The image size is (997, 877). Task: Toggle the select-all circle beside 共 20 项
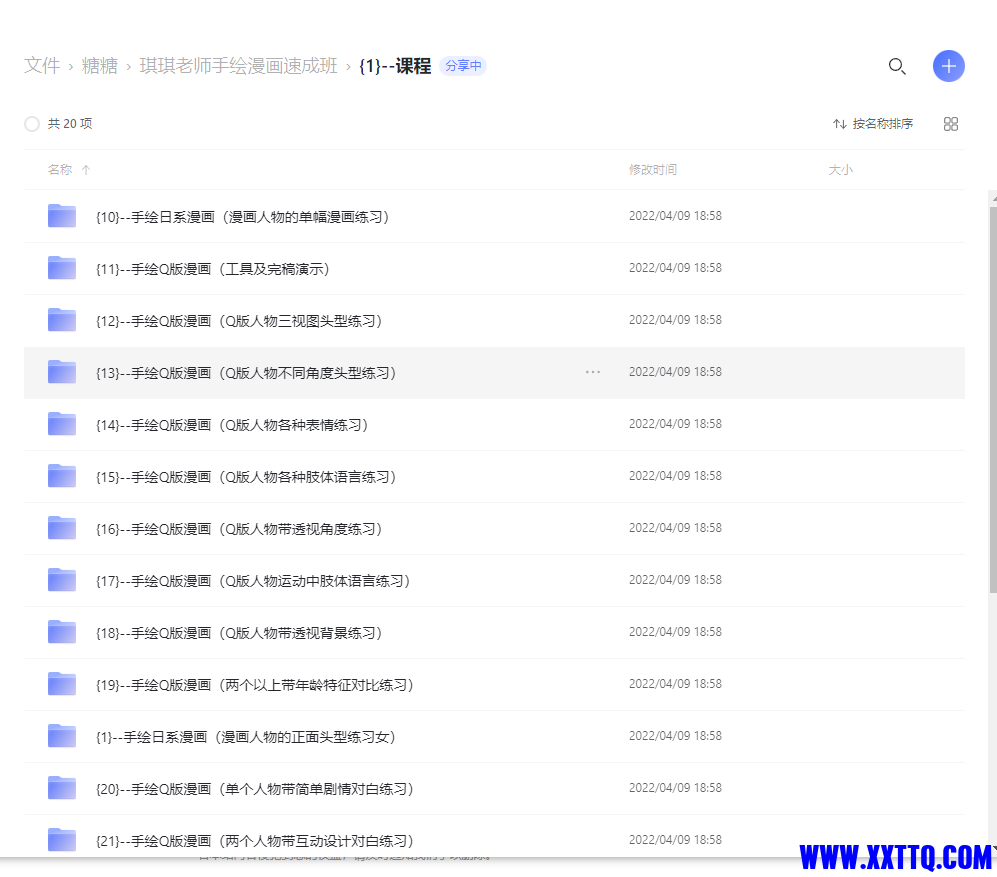[x=32, y=124]
